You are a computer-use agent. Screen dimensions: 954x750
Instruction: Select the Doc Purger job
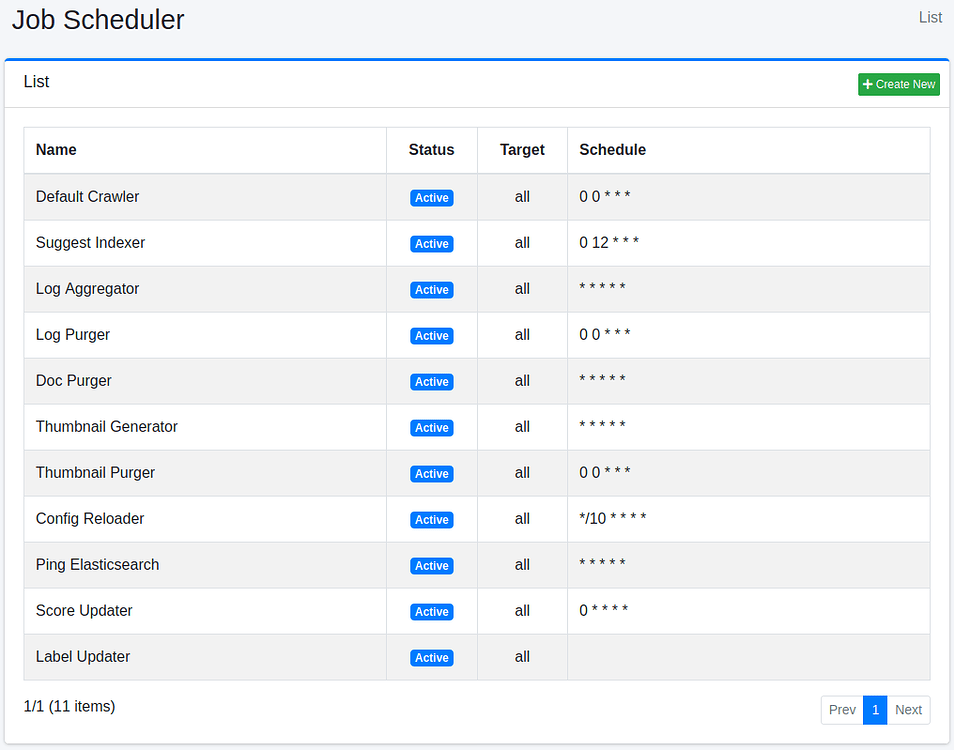pos(74,381)
